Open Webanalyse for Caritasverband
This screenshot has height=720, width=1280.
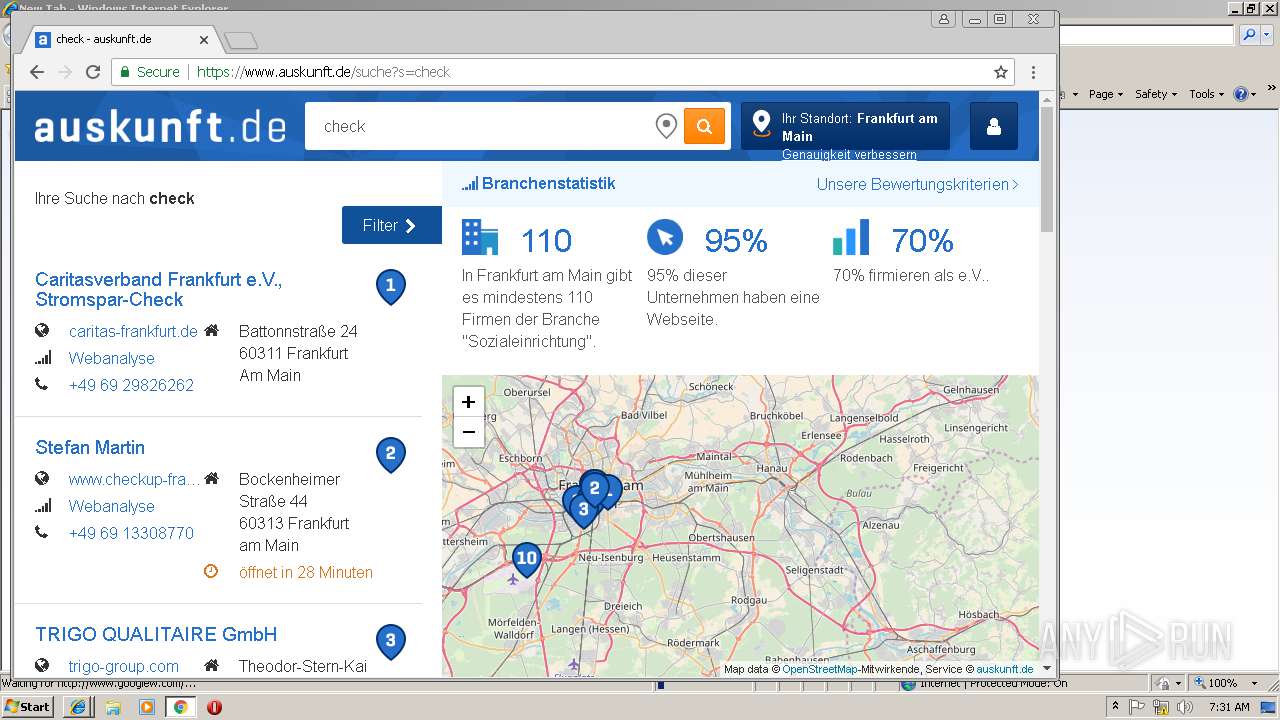[x=111, y=358]
